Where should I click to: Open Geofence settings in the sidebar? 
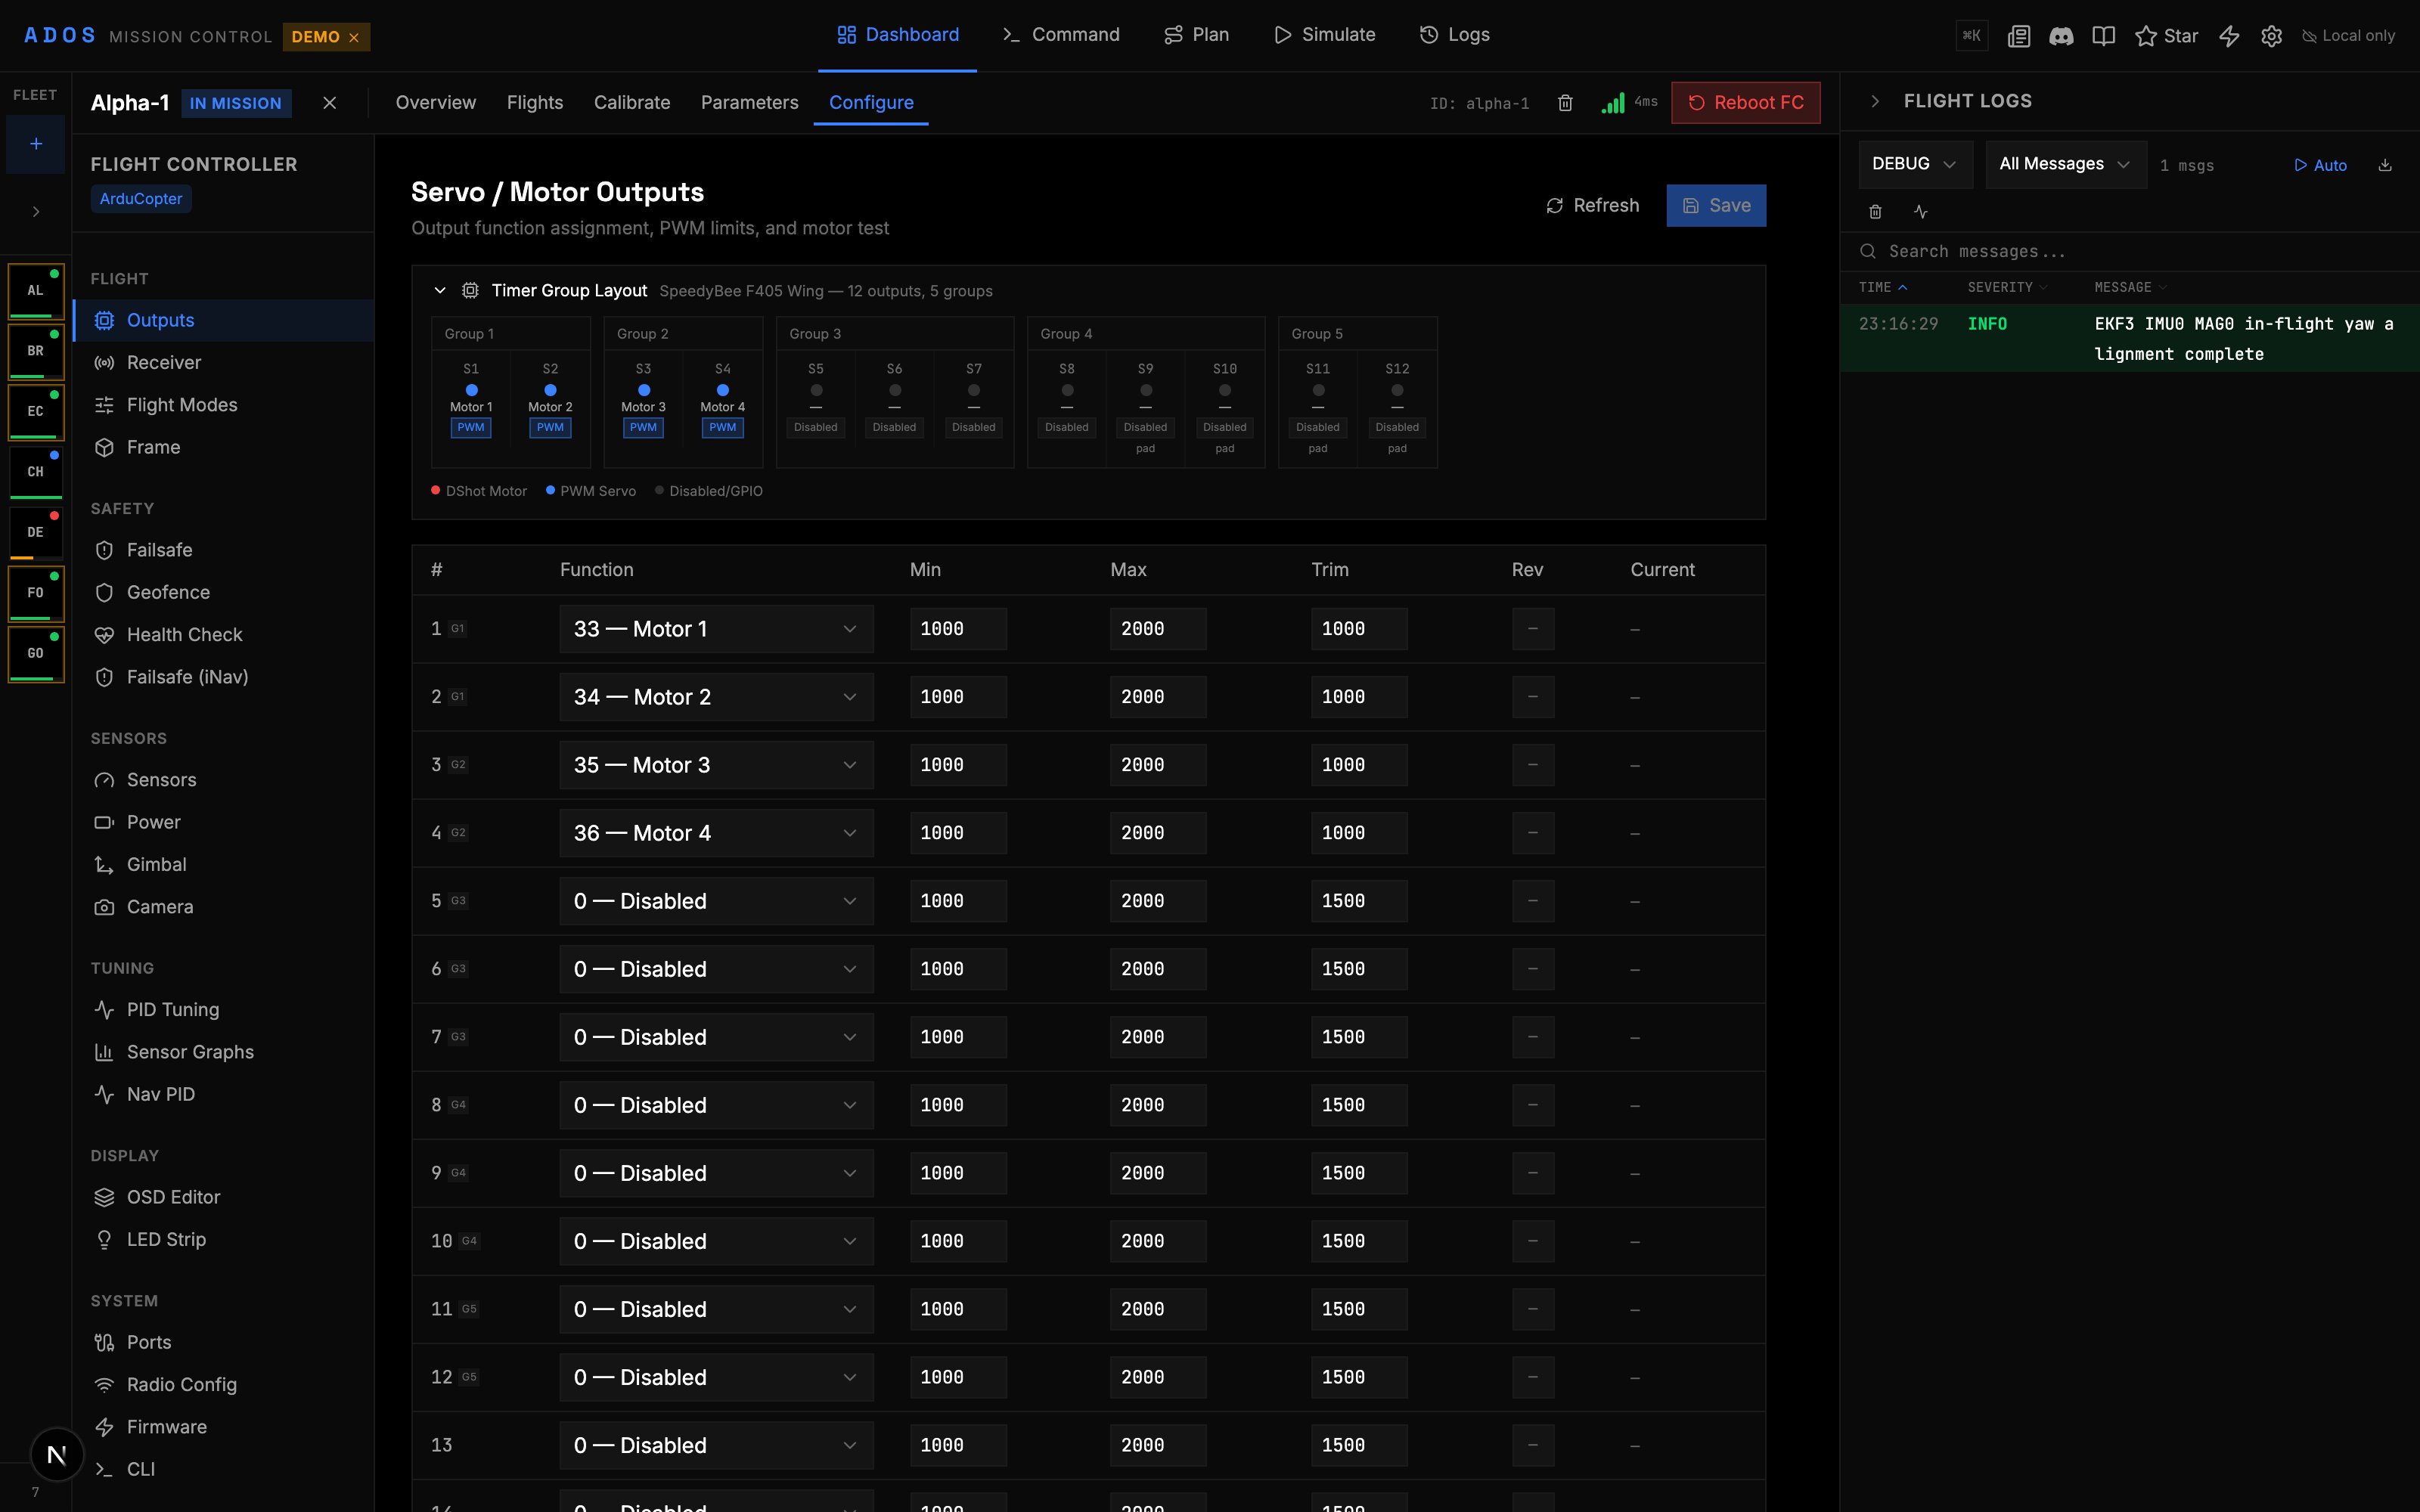(224, 593)
